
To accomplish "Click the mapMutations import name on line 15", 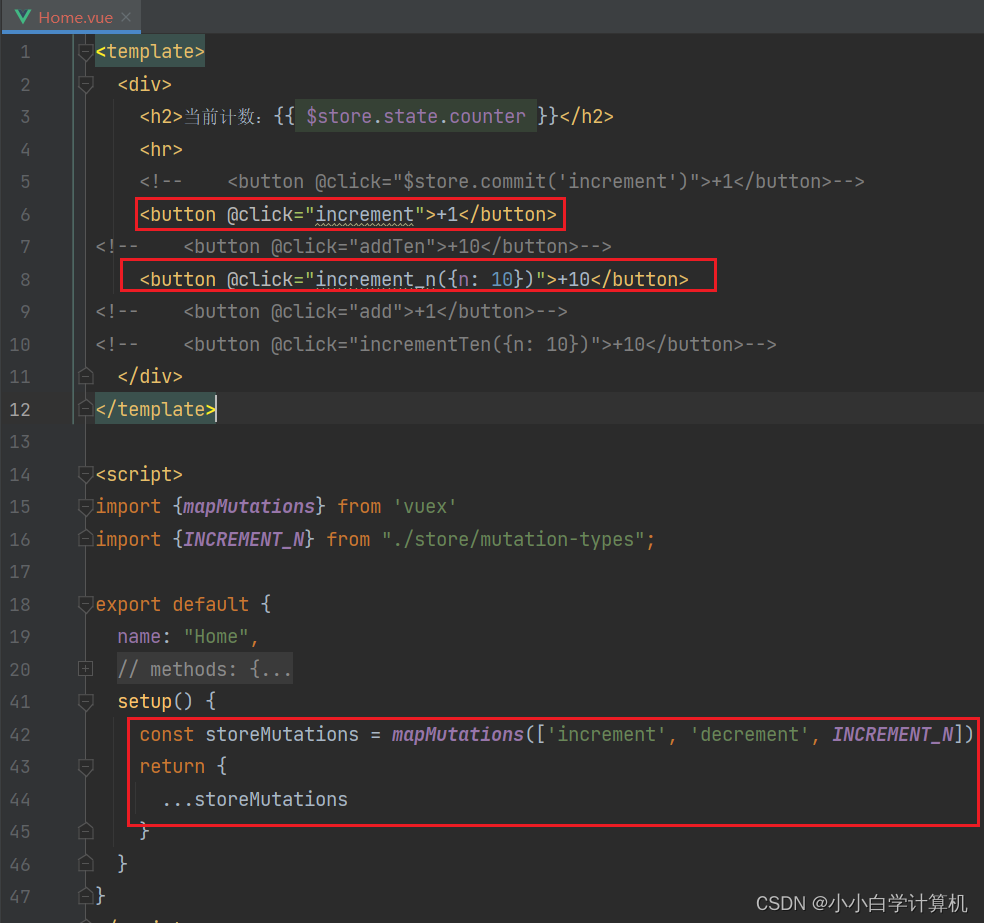I will pos(249,506).
